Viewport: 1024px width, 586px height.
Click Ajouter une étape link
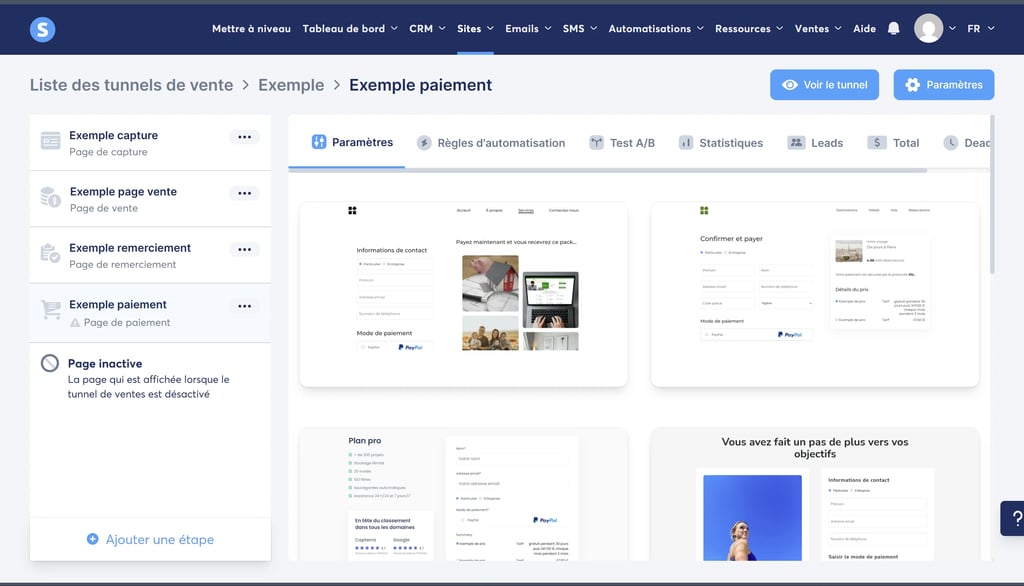[150, 539]
